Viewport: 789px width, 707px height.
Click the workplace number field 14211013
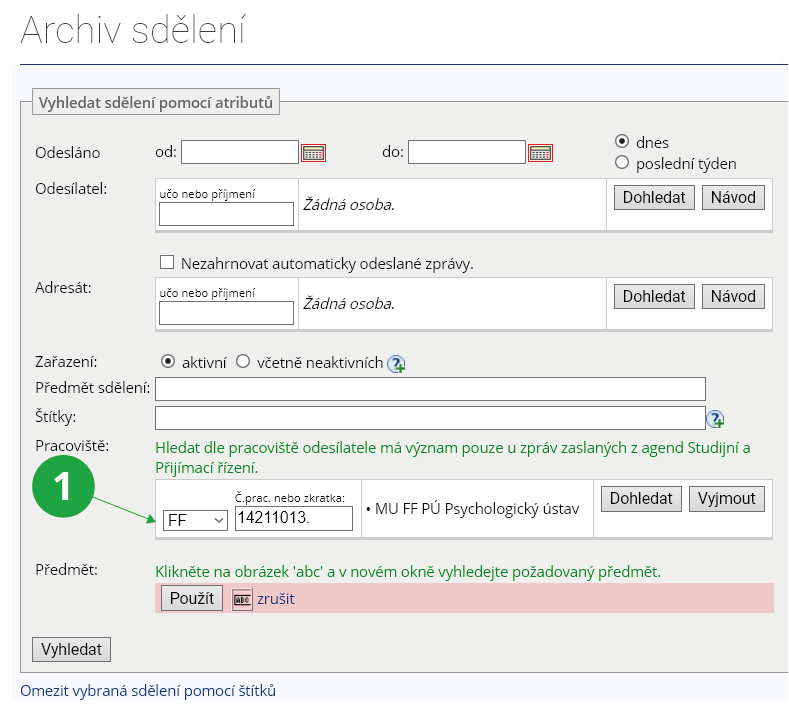(293, 518)
